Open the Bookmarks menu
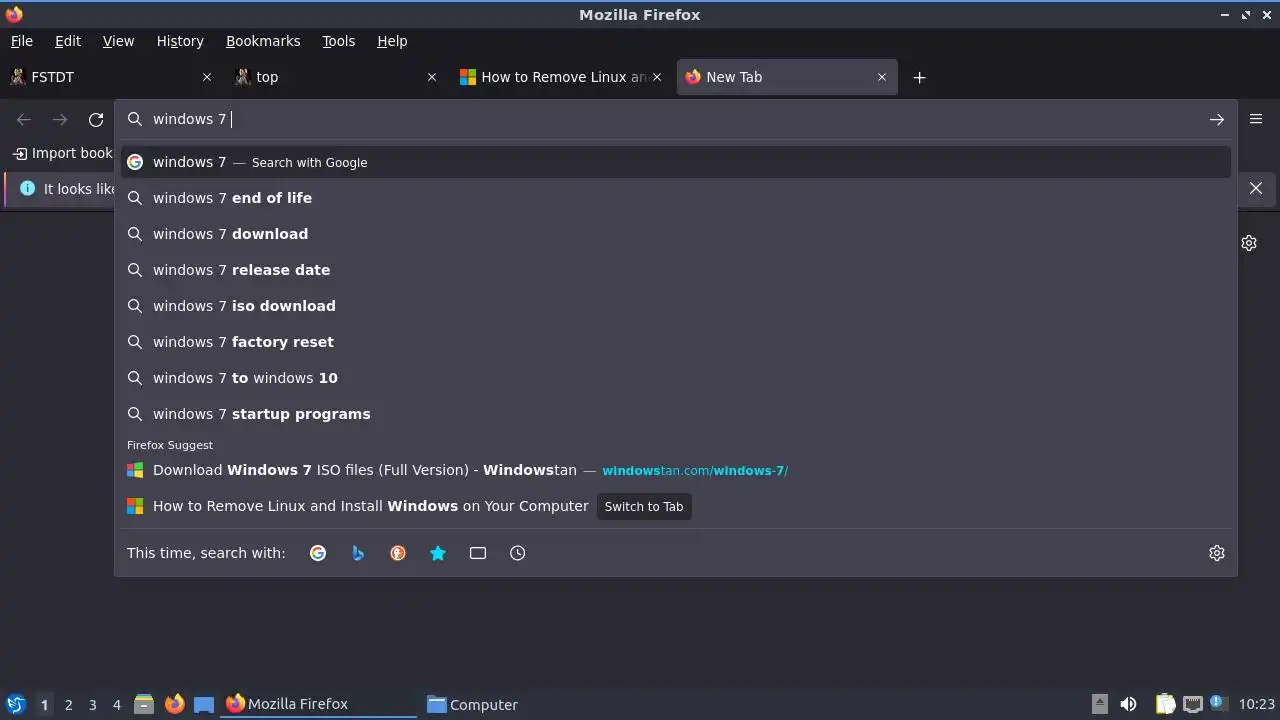 pyautogui.click(x=263, y=41)
